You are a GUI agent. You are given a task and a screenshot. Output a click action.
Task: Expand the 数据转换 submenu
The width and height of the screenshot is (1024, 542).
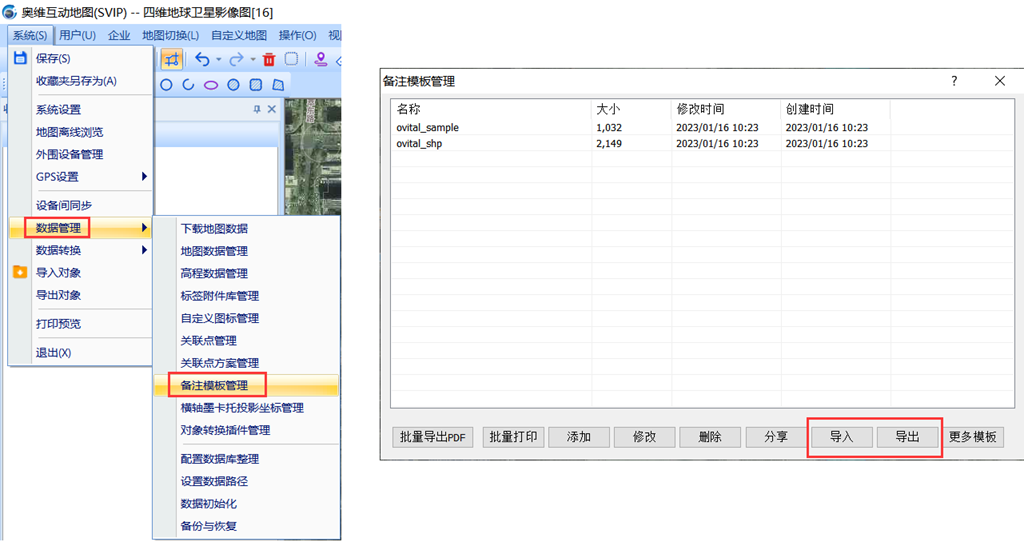[x=144, y=250]
